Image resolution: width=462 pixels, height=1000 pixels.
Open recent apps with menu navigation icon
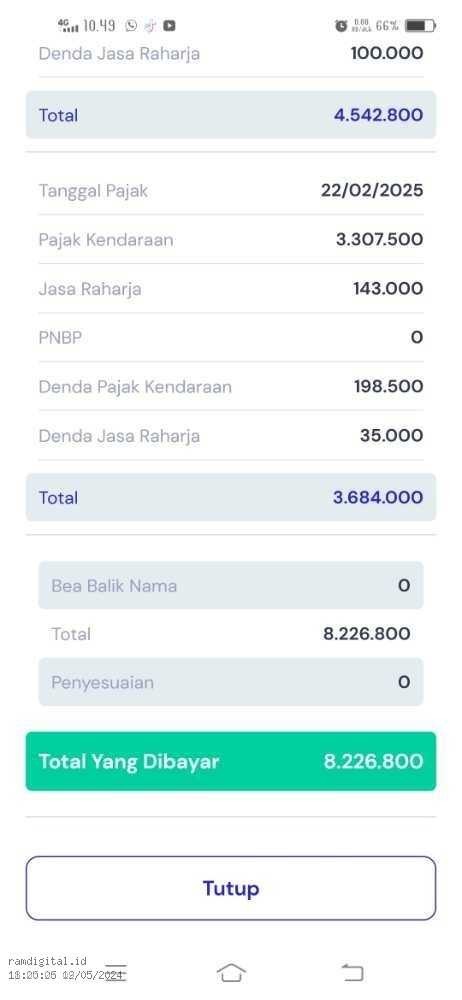(x=116, y=972)
